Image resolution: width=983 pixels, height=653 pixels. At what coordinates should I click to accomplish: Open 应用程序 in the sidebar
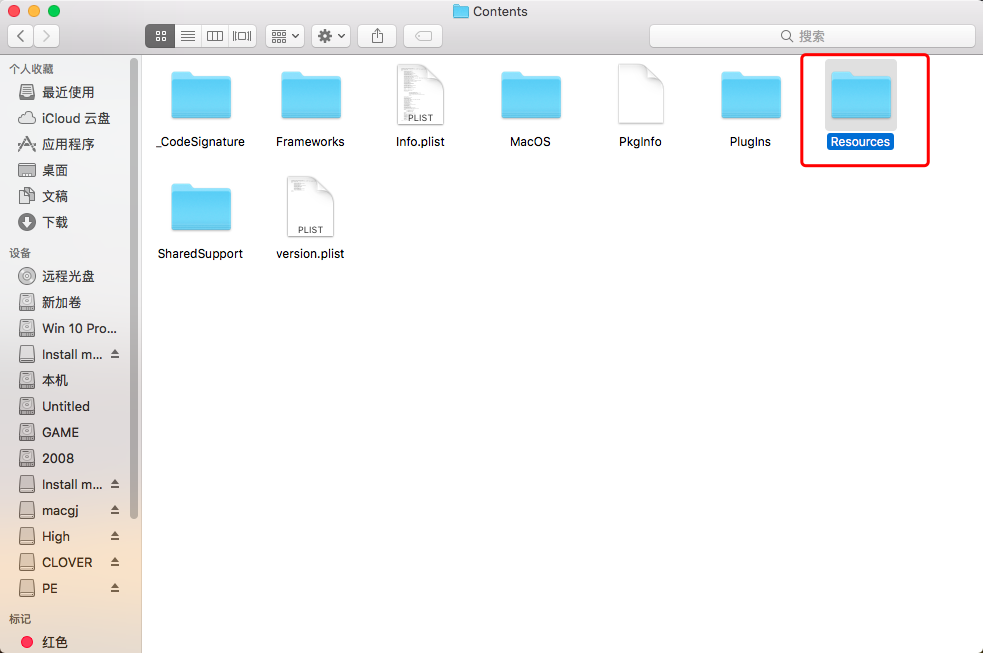(68, 144)
